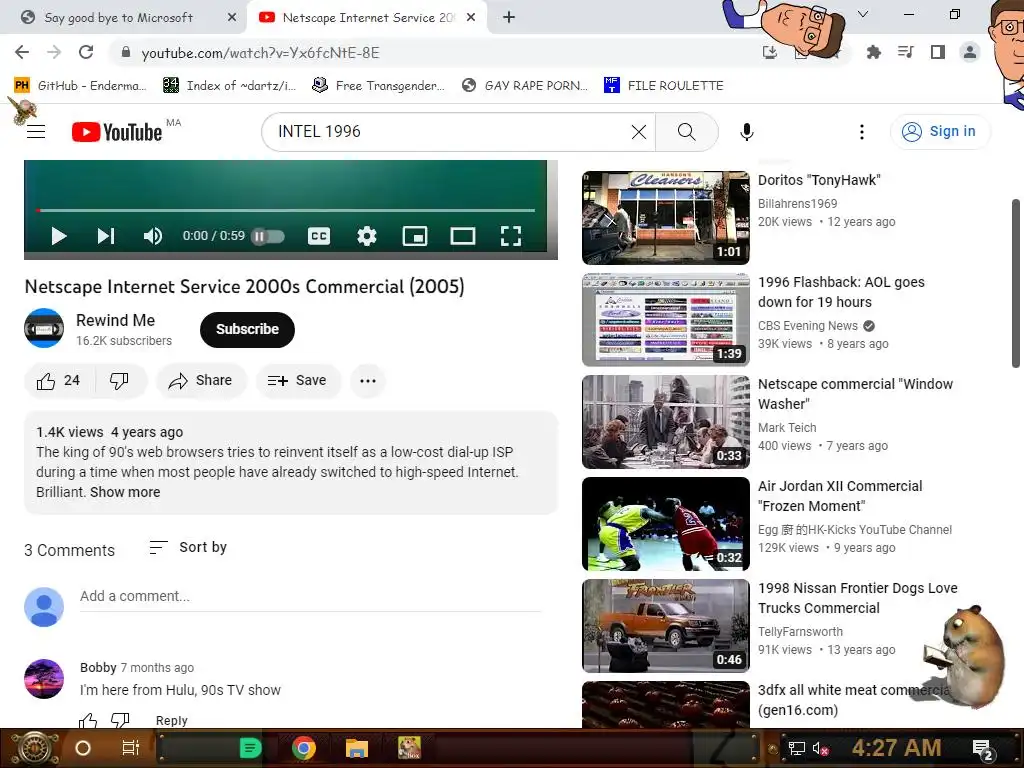Open Netscape Window Washer video title
The height and width of the screenshot is (768, 1024).
(855, 394)
